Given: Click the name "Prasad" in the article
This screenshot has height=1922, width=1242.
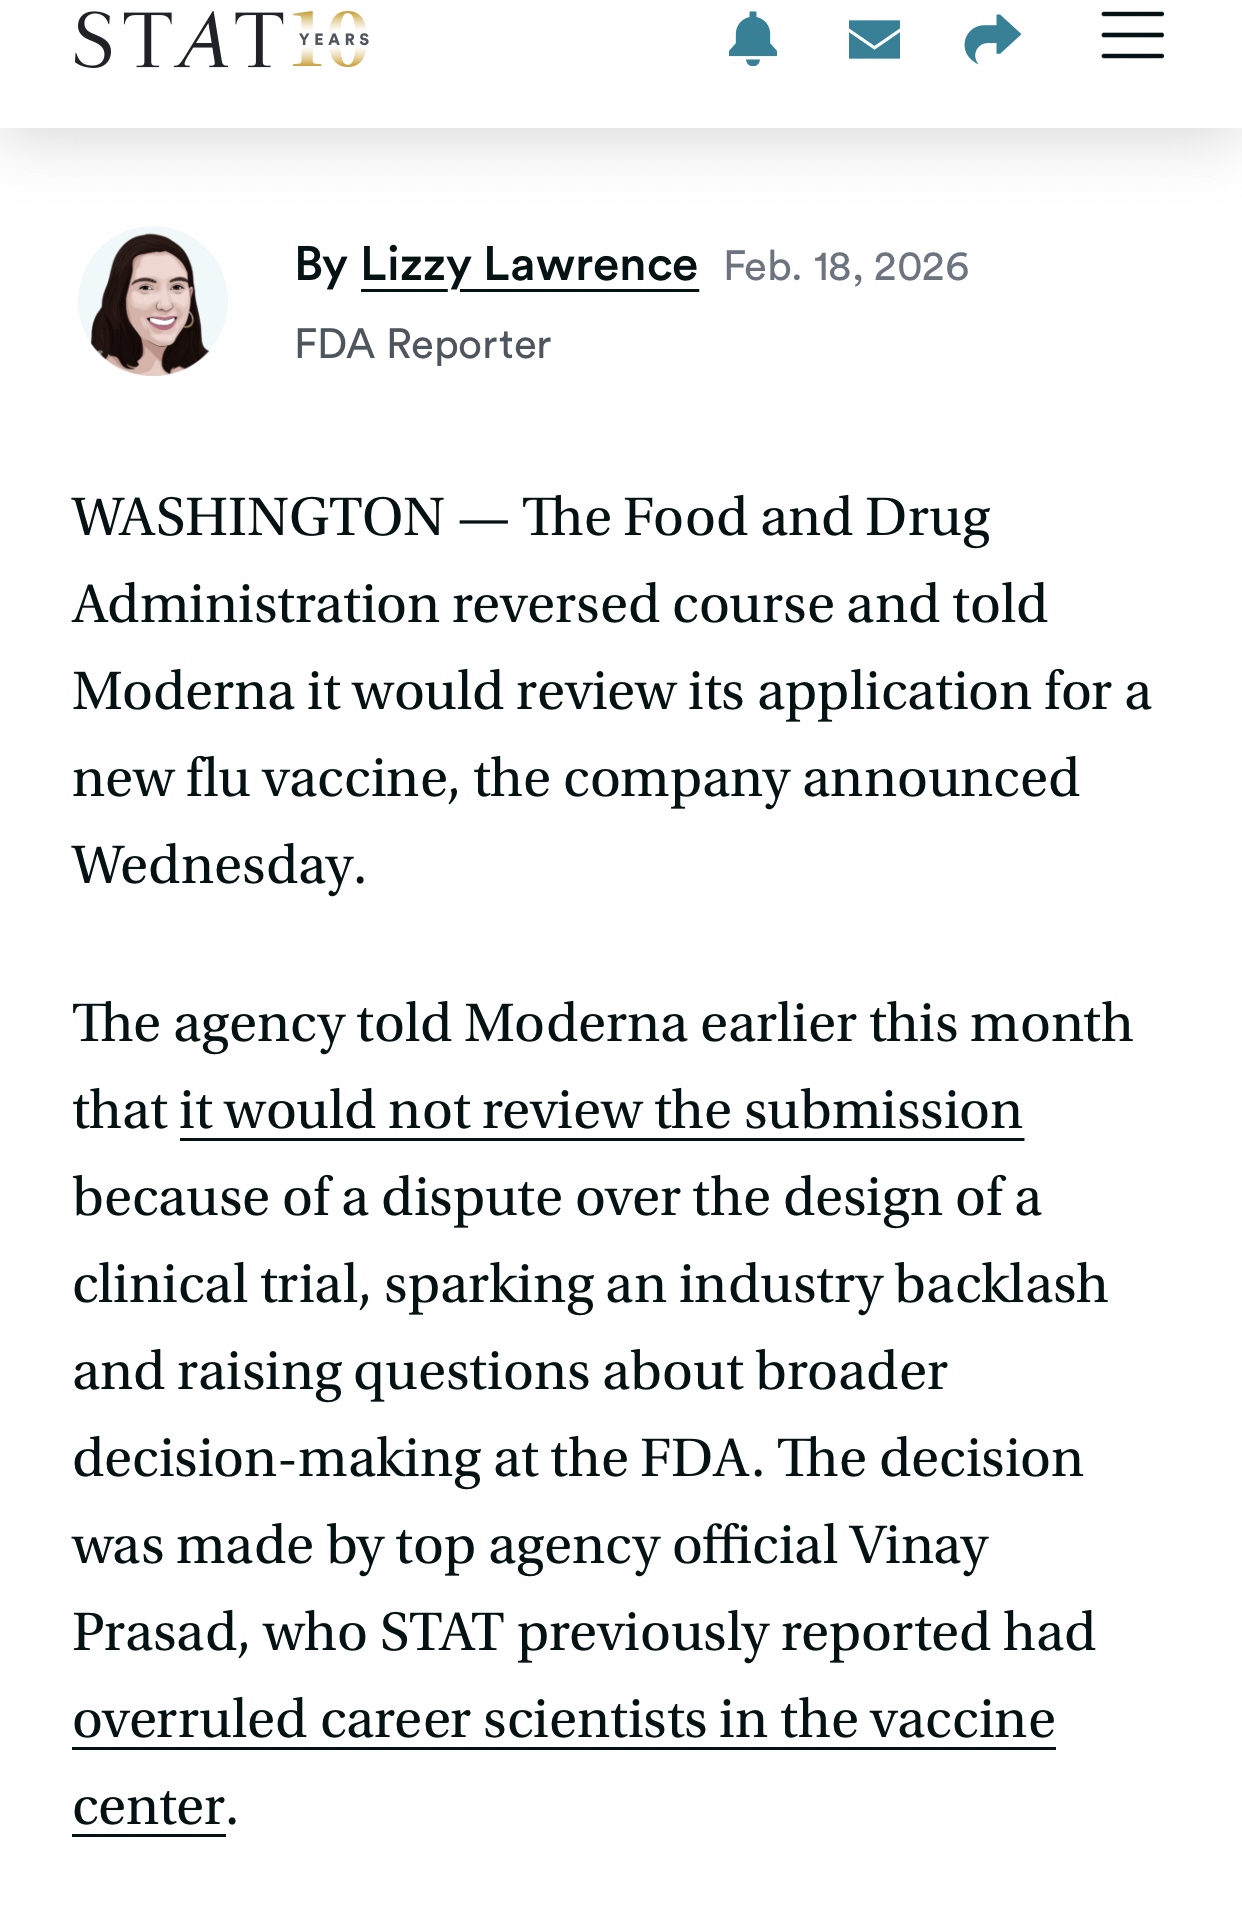Looking at the screenshot, I should click(158, 1633).
